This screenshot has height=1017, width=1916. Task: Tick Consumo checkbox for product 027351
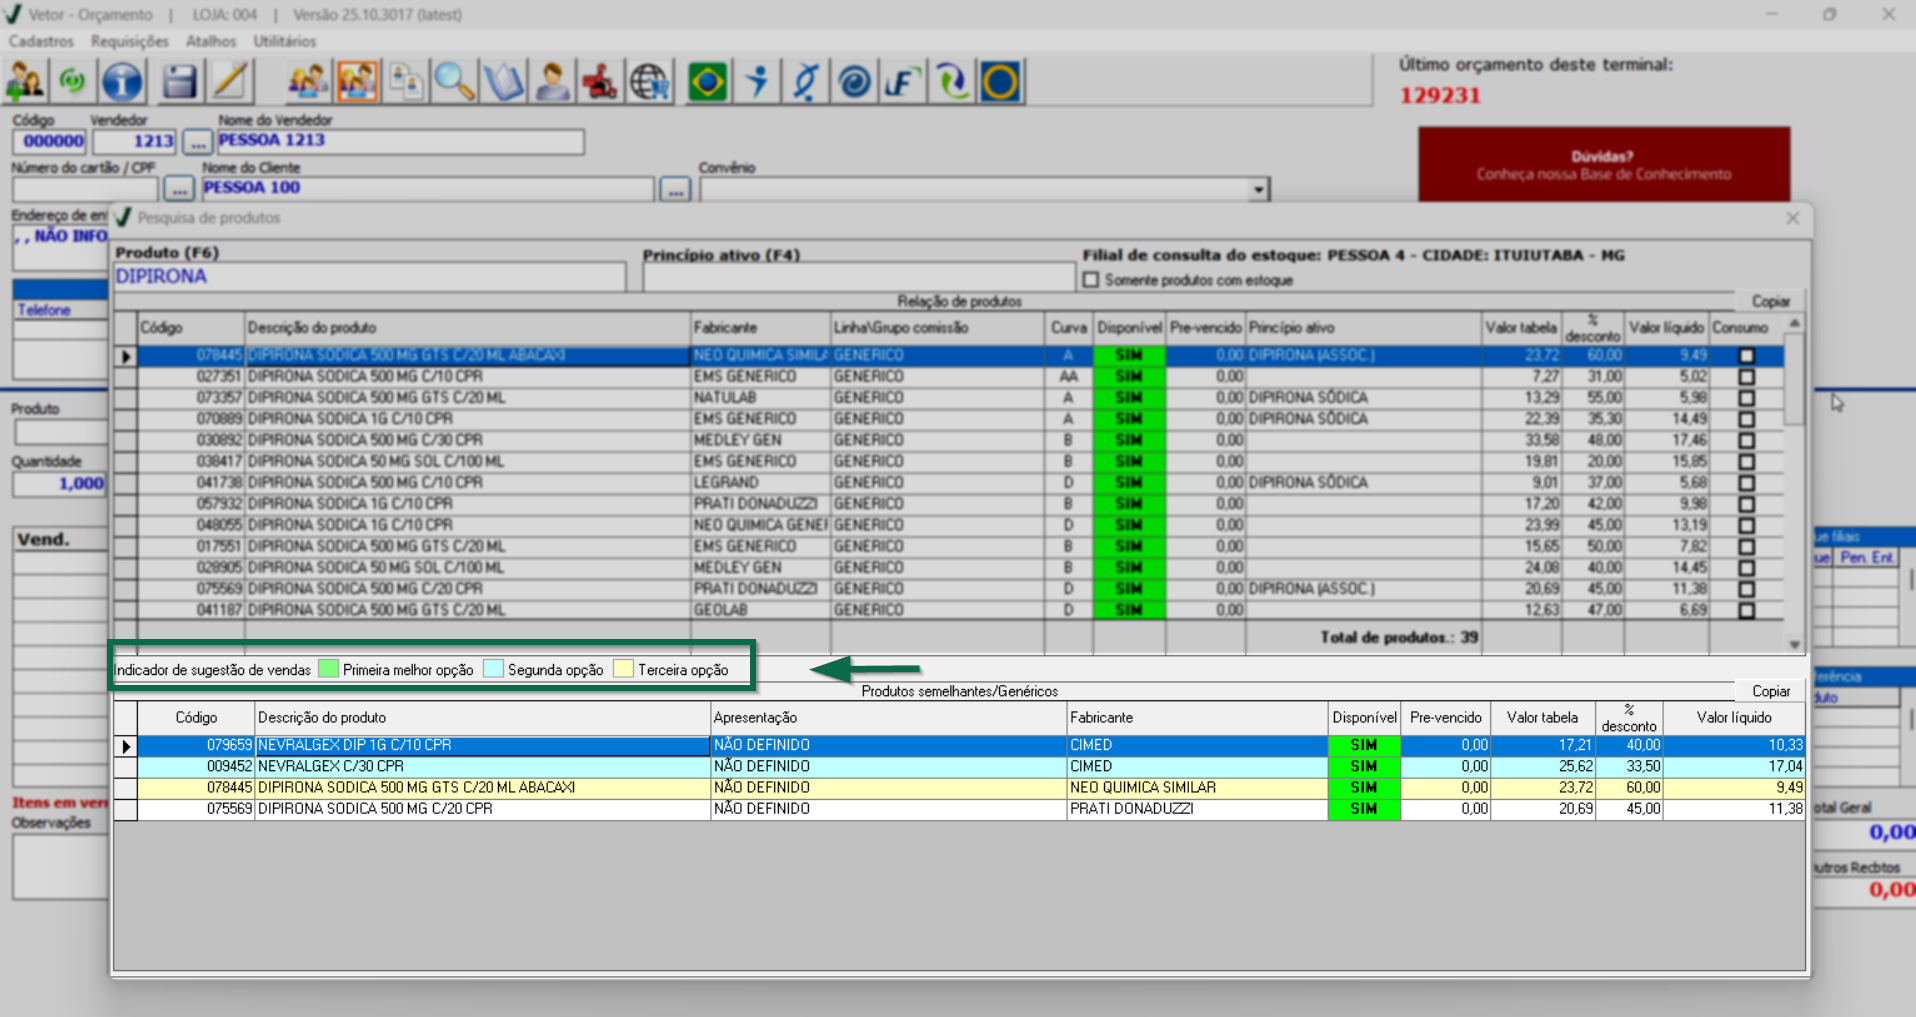(1746, 377)
